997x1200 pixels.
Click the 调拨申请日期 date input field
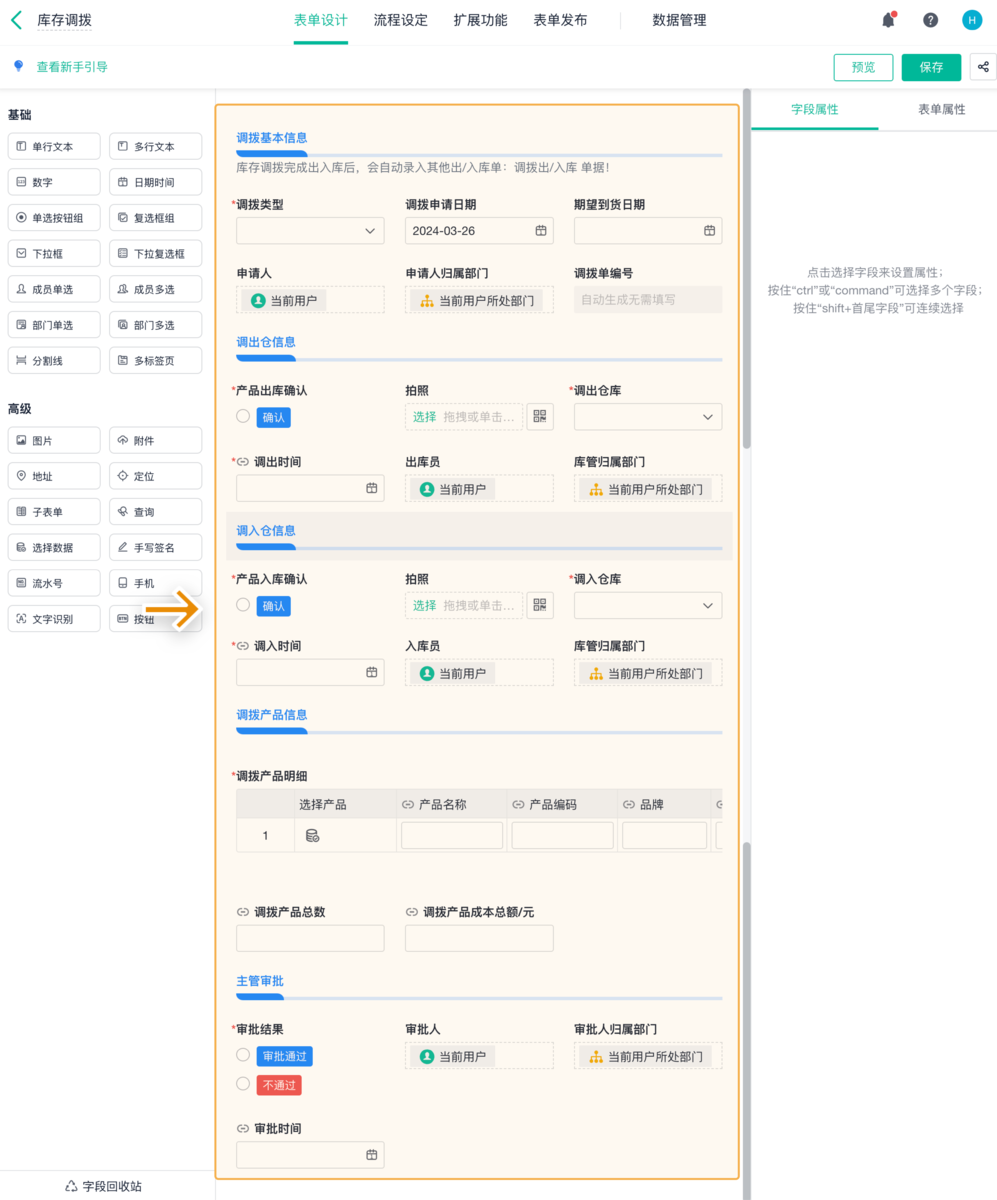coord(479,230)
